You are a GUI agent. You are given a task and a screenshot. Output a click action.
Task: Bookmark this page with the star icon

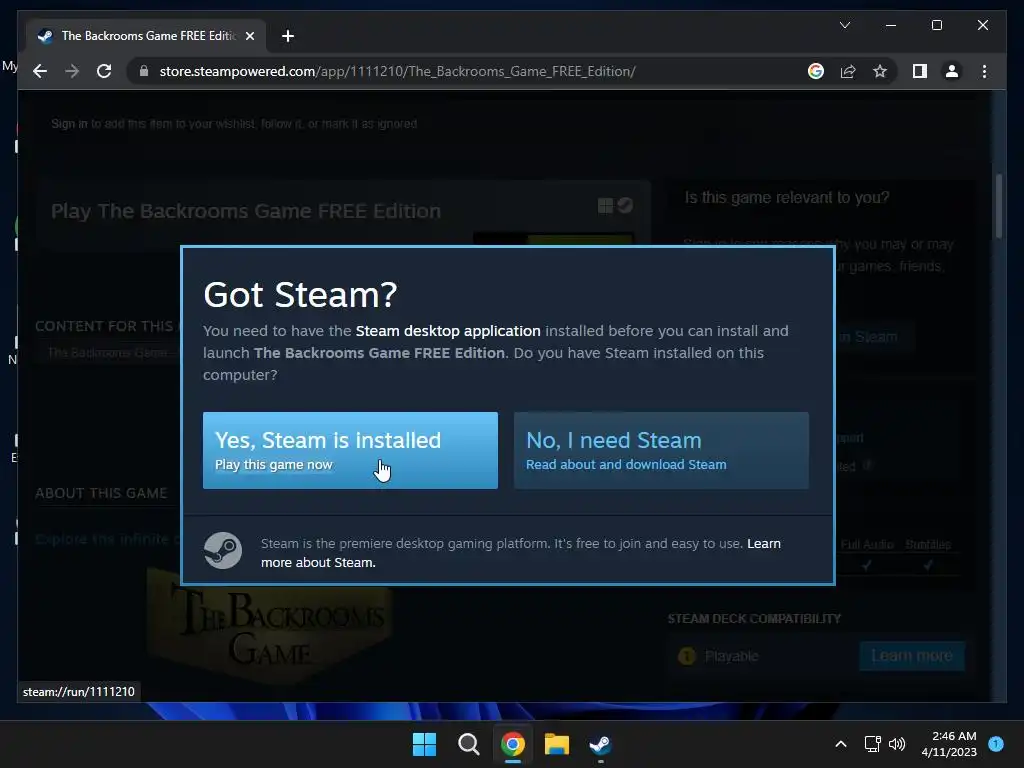tap(880, 71)
